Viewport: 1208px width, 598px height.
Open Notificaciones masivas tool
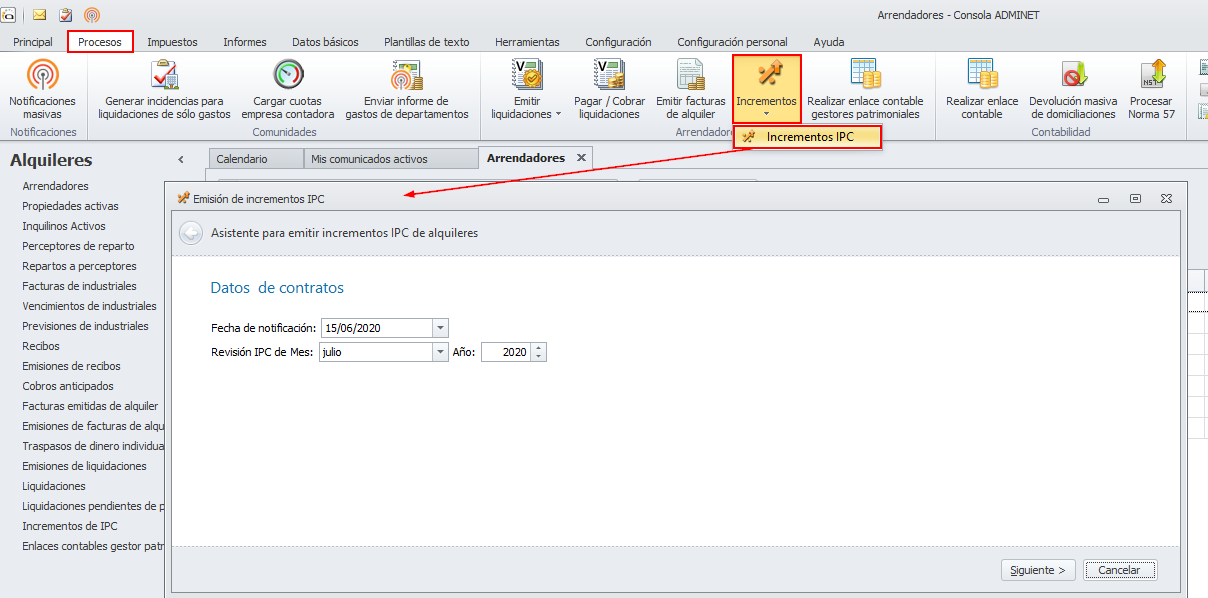coord(42,89)
